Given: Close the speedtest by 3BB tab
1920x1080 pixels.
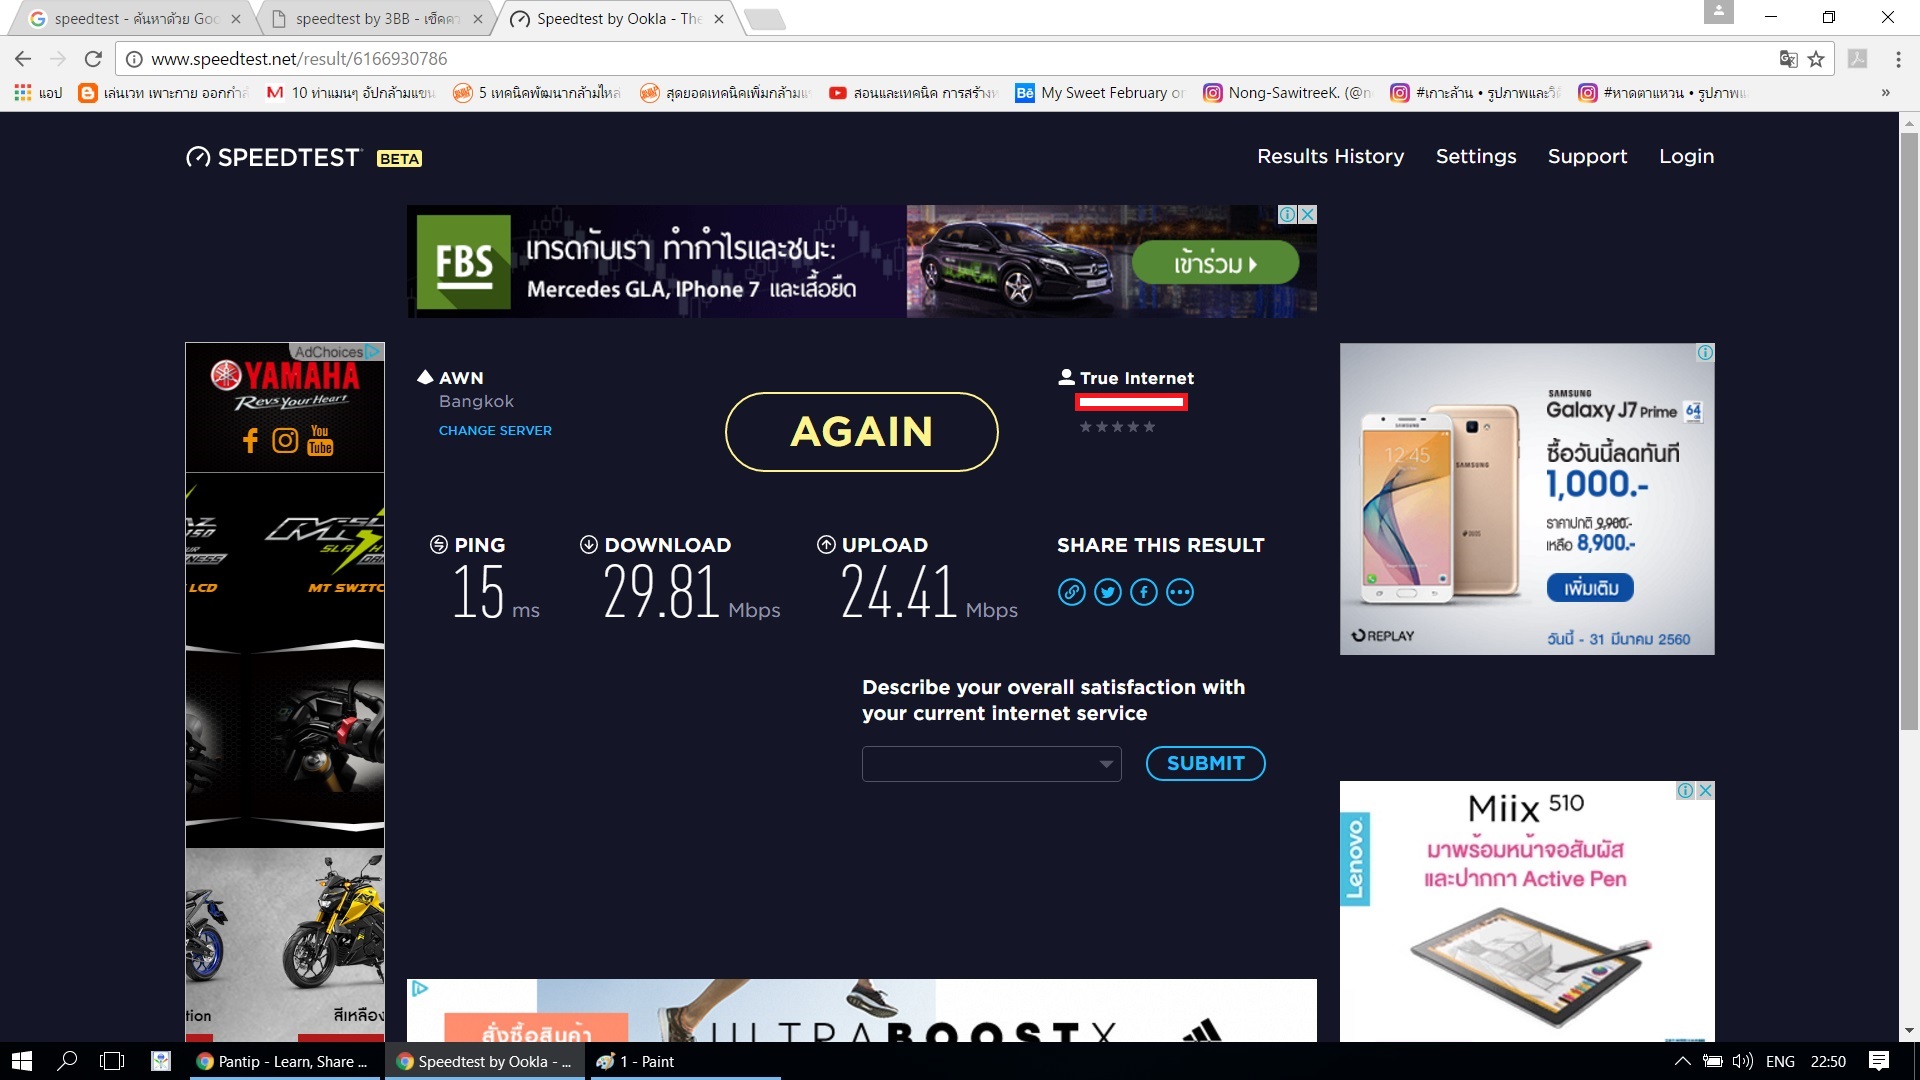Looking at the screenshot, I should [477, 19].
